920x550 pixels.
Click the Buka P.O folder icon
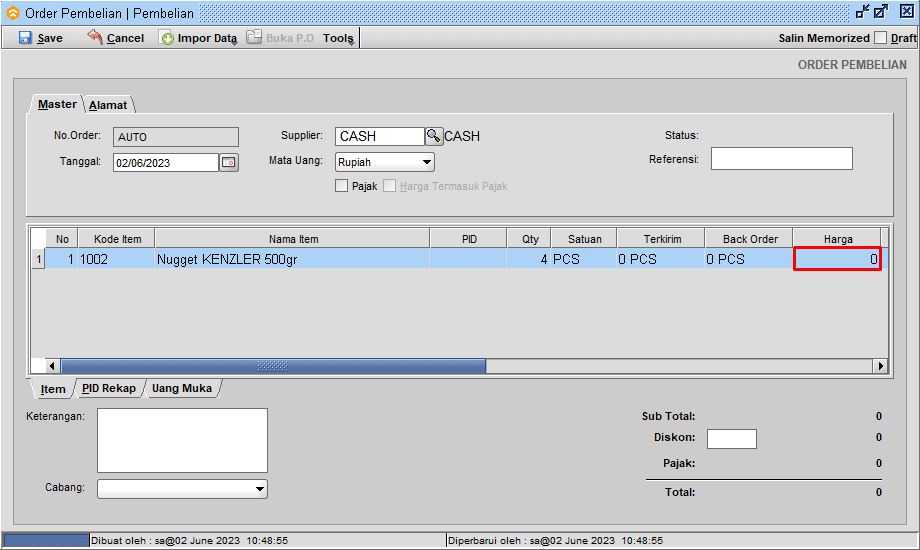254,37
